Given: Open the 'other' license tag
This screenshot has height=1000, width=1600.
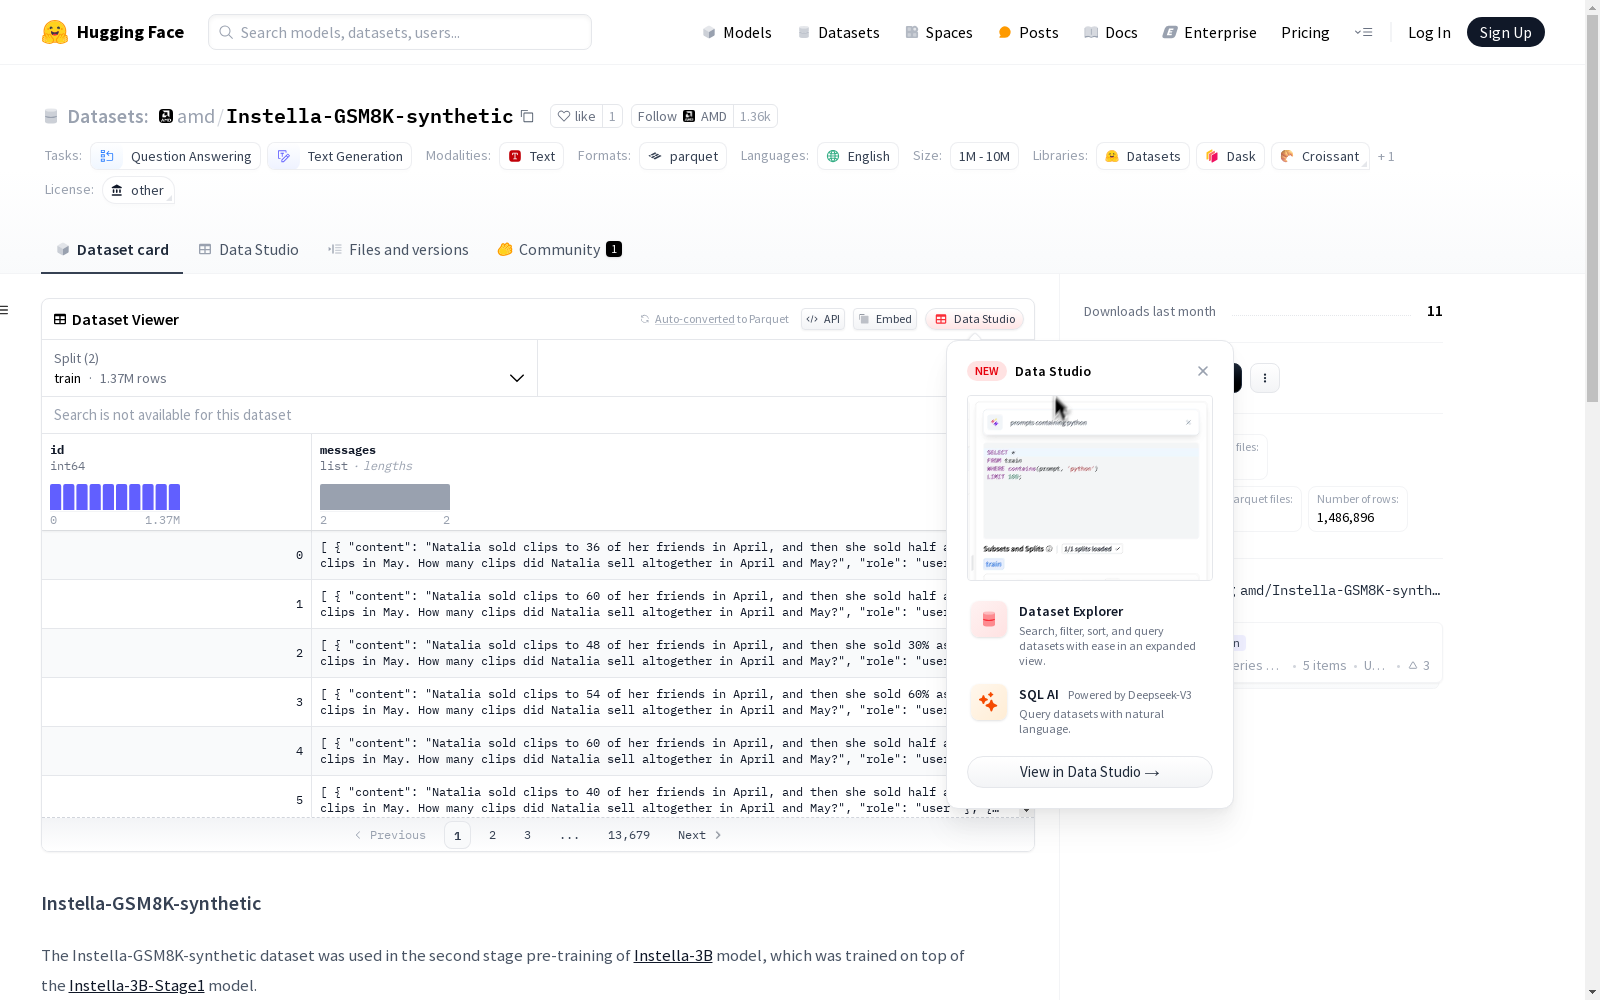Looking at the screenshot, I should [138, 190].
